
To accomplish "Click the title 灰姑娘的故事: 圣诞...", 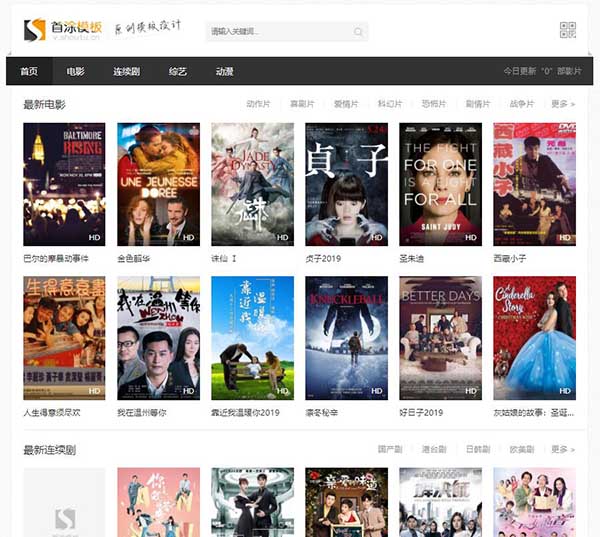I will click(x=534, y=413).
